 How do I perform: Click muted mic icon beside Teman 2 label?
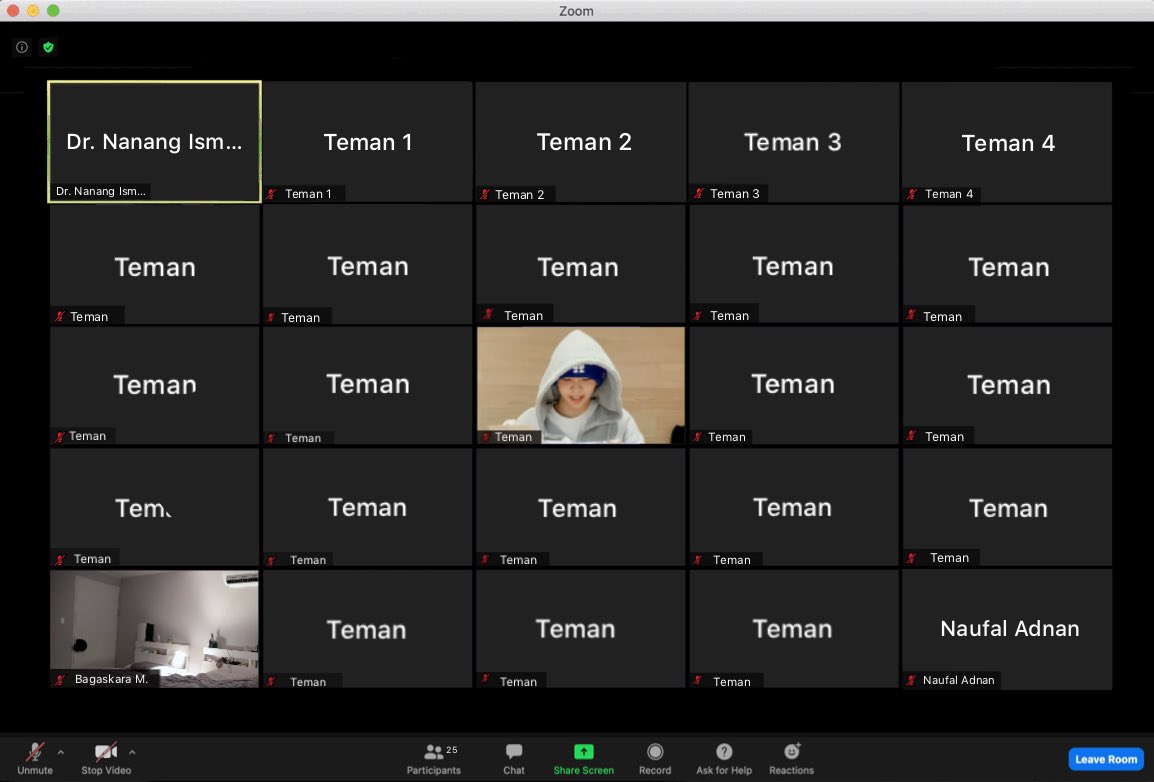coord(484,194)
